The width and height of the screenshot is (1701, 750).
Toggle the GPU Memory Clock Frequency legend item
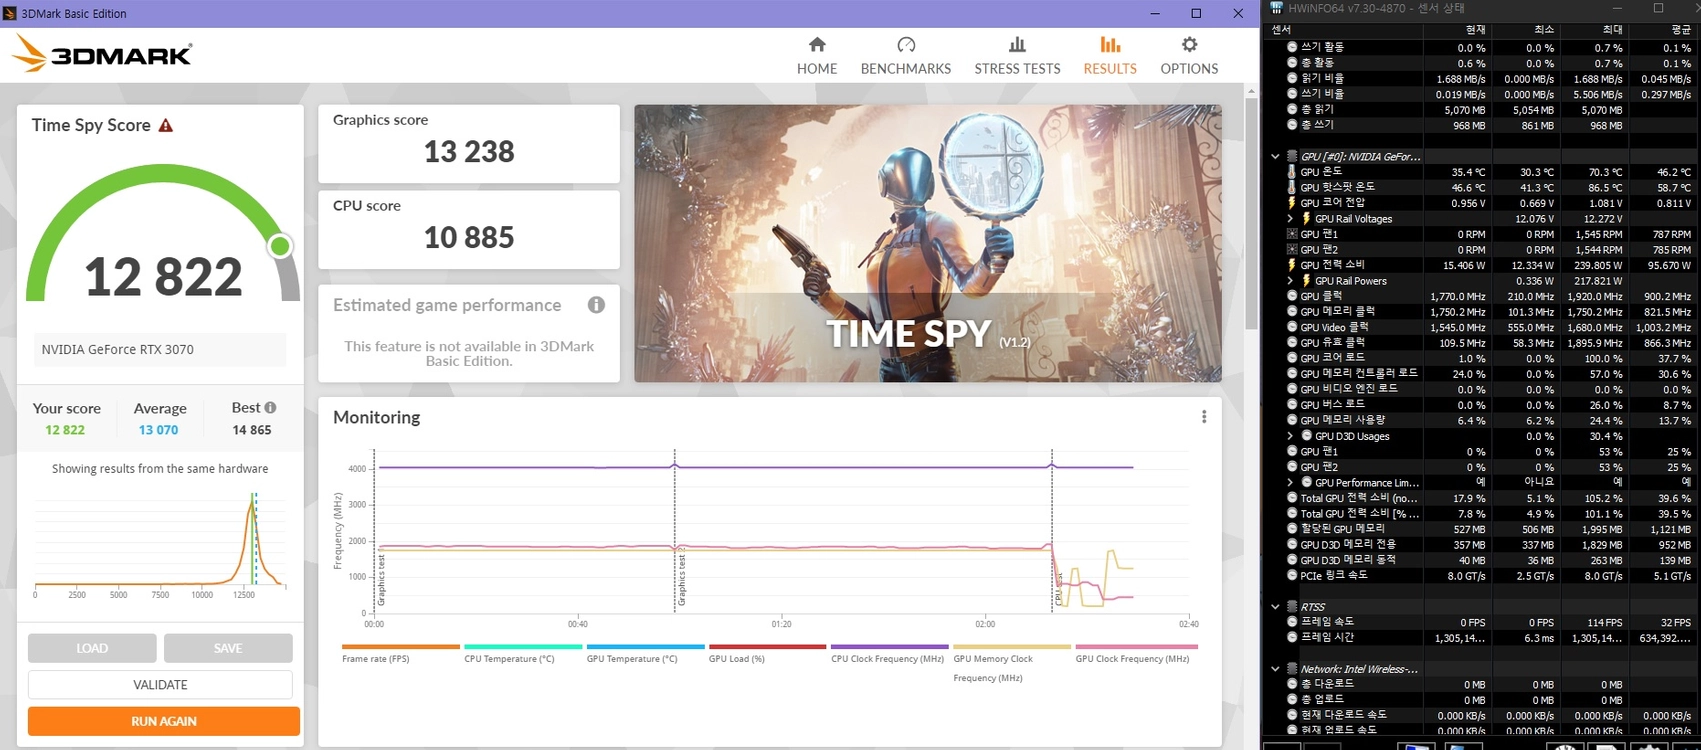click(1012, 662)
